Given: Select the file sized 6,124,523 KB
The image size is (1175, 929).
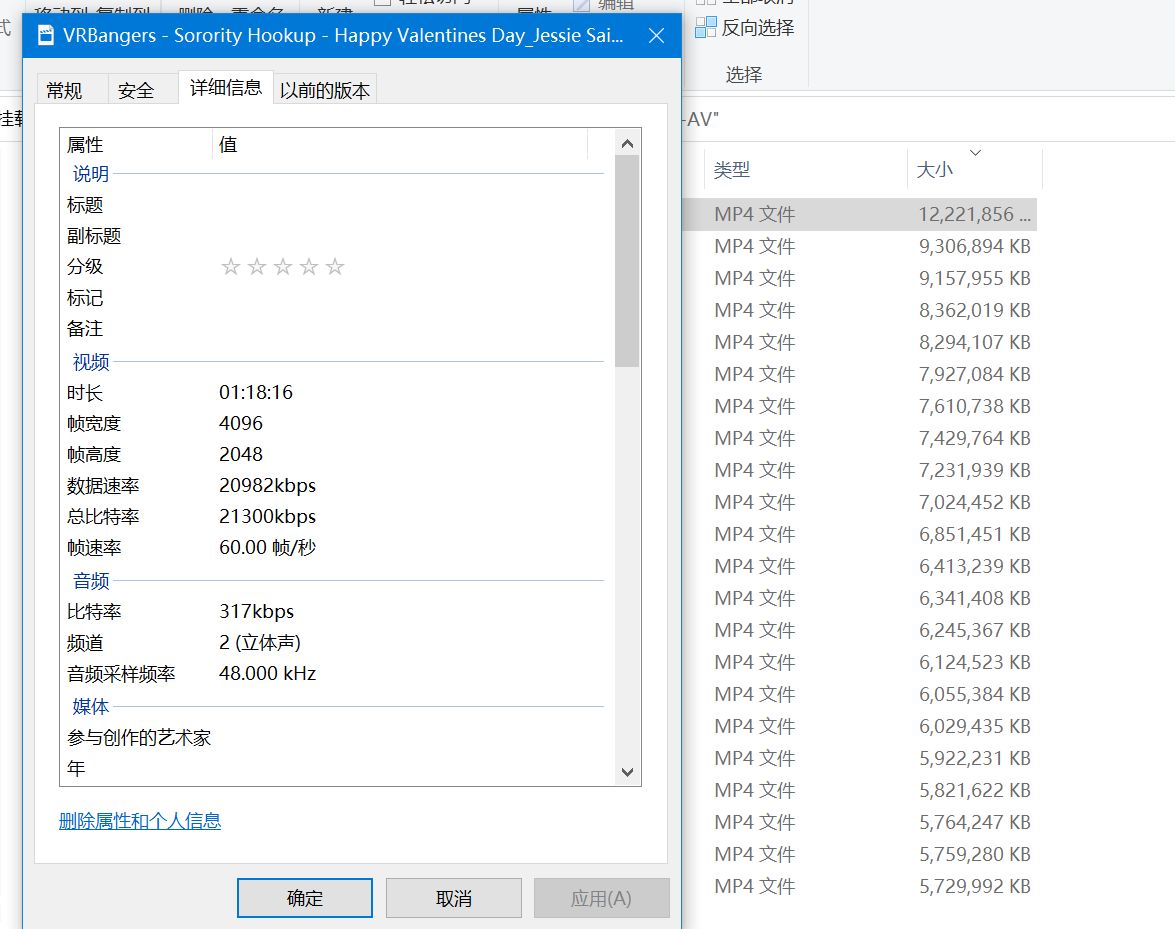Looking at the screenshot, I should (860, 662).
